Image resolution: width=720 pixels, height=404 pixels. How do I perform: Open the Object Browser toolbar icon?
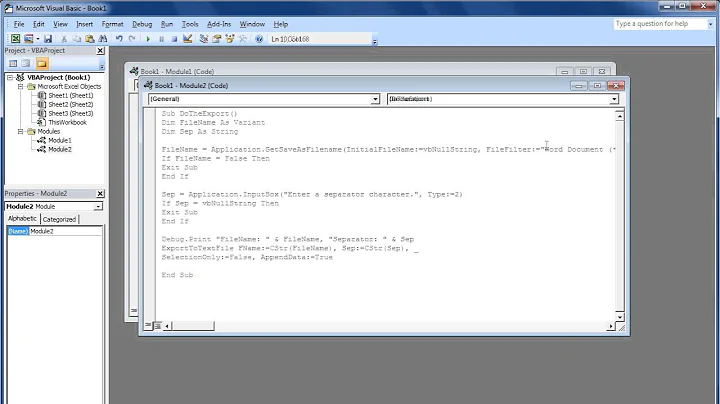230,39
